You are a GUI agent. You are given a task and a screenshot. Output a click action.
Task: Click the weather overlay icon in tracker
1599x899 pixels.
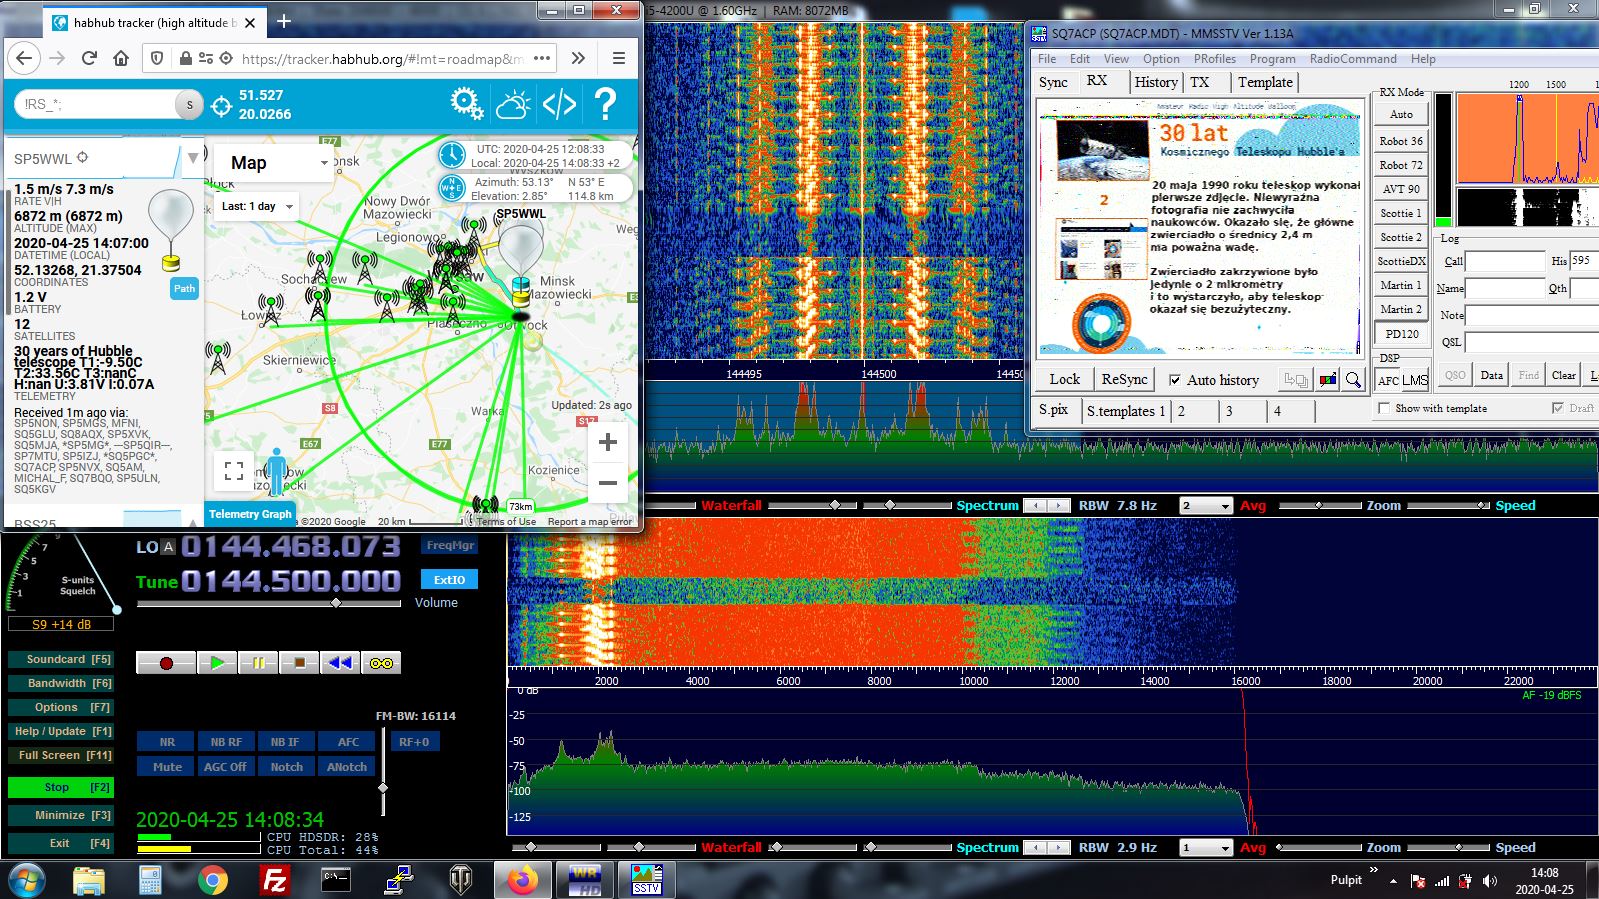[513, 104]
